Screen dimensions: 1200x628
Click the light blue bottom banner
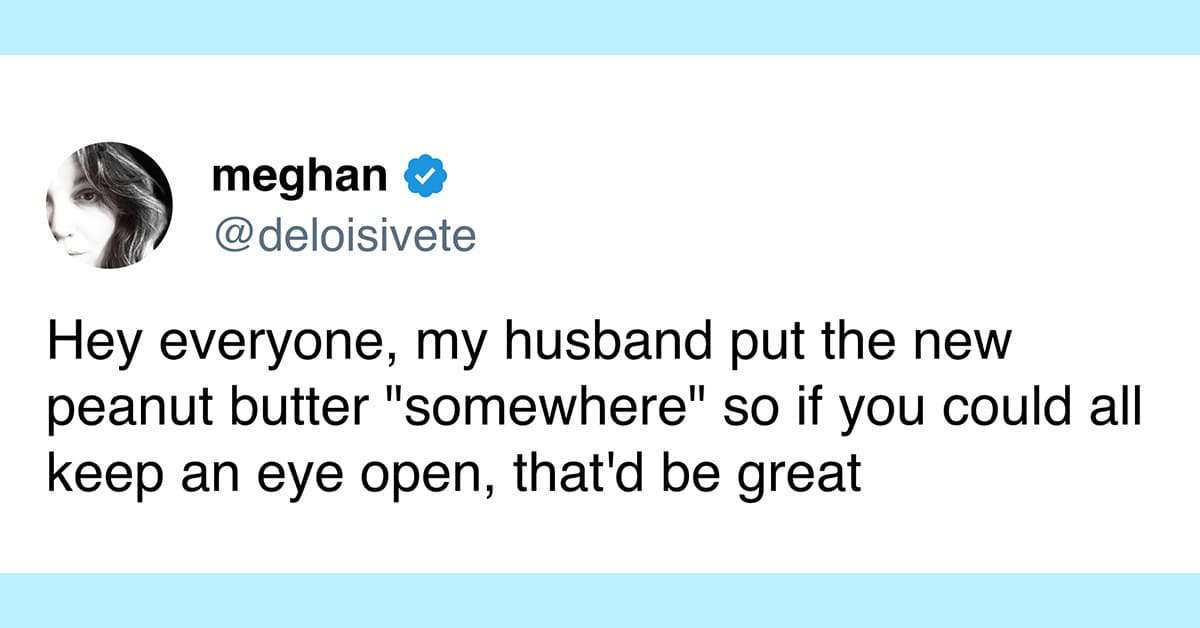pyautogui.click(x=600, y=600)
